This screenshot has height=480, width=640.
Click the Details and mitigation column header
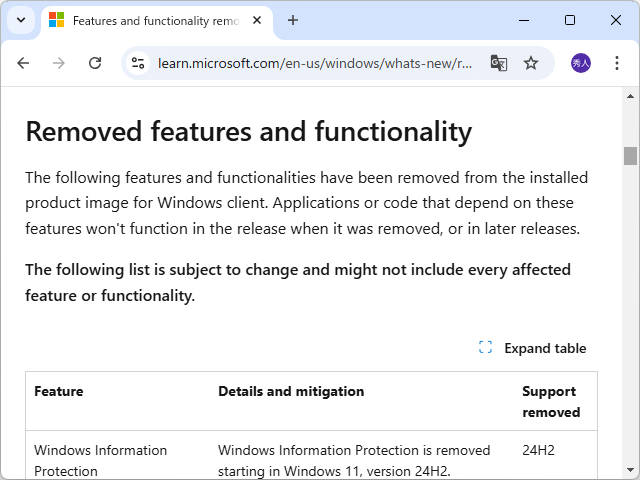click(x=291, y=391)
